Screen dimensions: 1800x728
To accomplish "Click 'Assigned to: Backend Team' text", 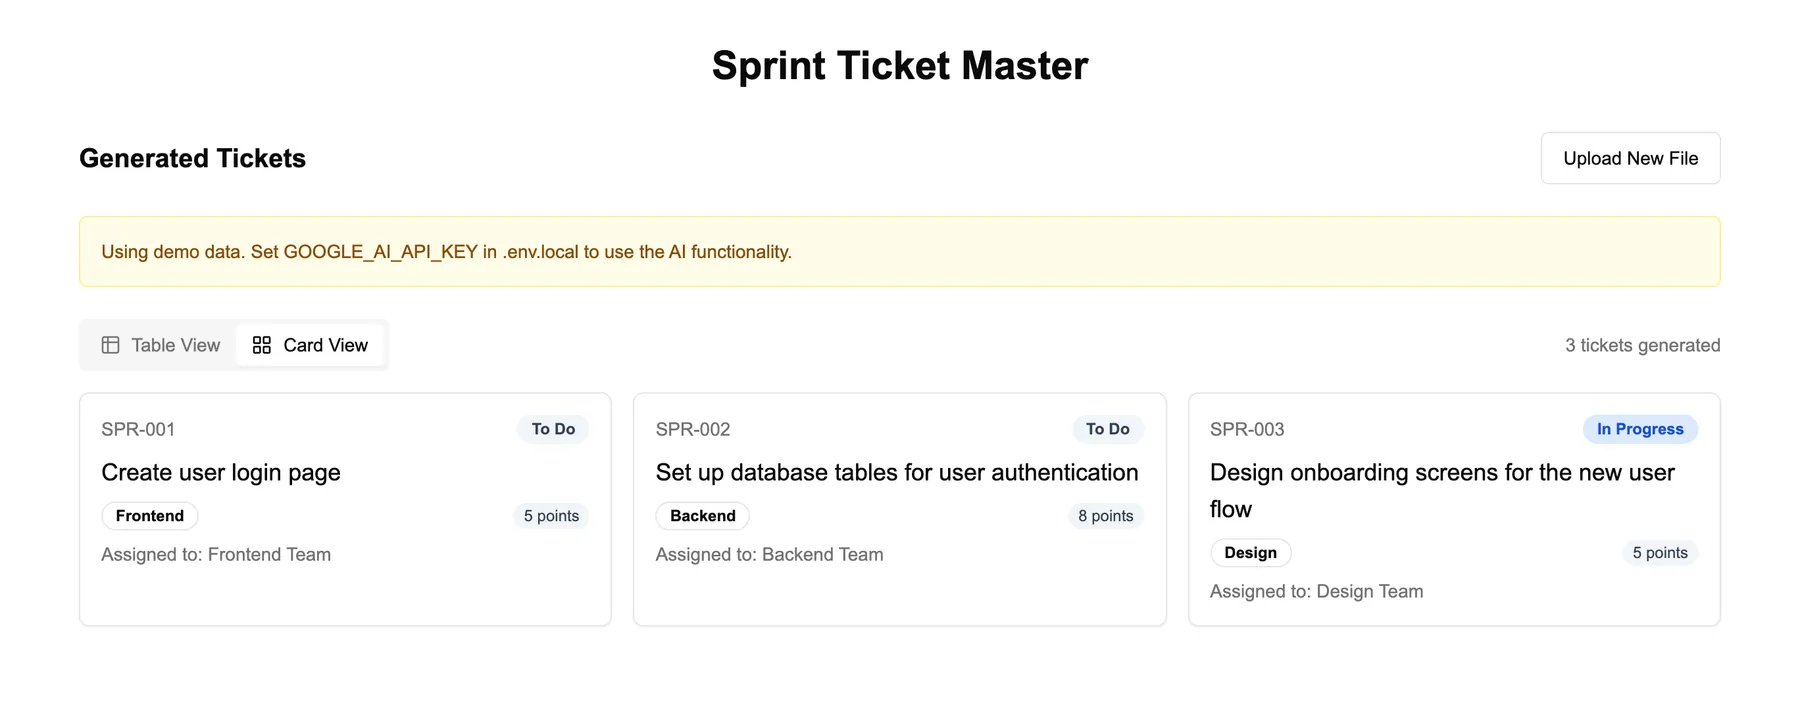I will 770,555.
